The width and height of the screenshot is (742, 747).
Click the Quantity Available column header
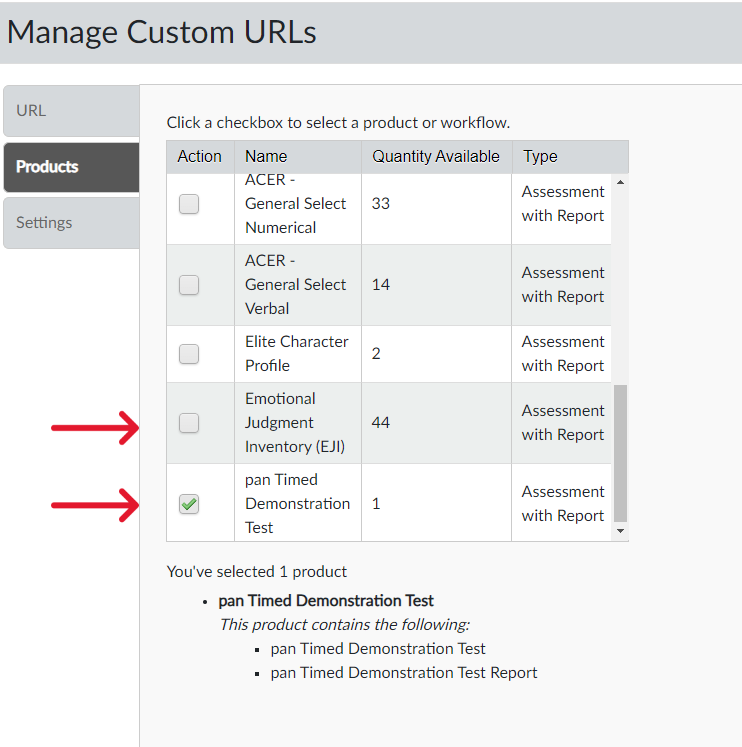click(436, 156)
